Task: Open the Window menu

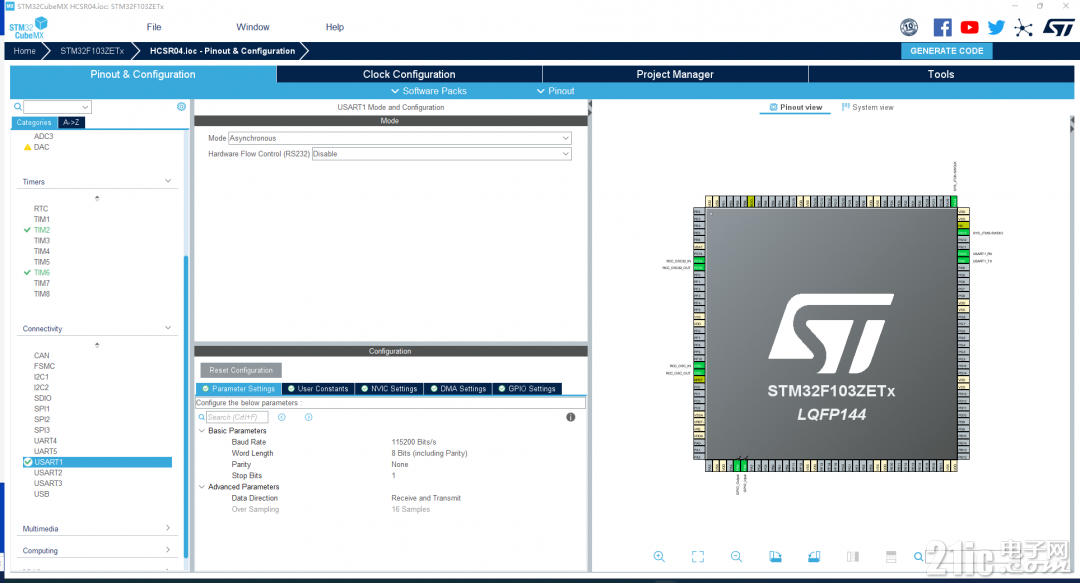Action: [x=253, y=27]
